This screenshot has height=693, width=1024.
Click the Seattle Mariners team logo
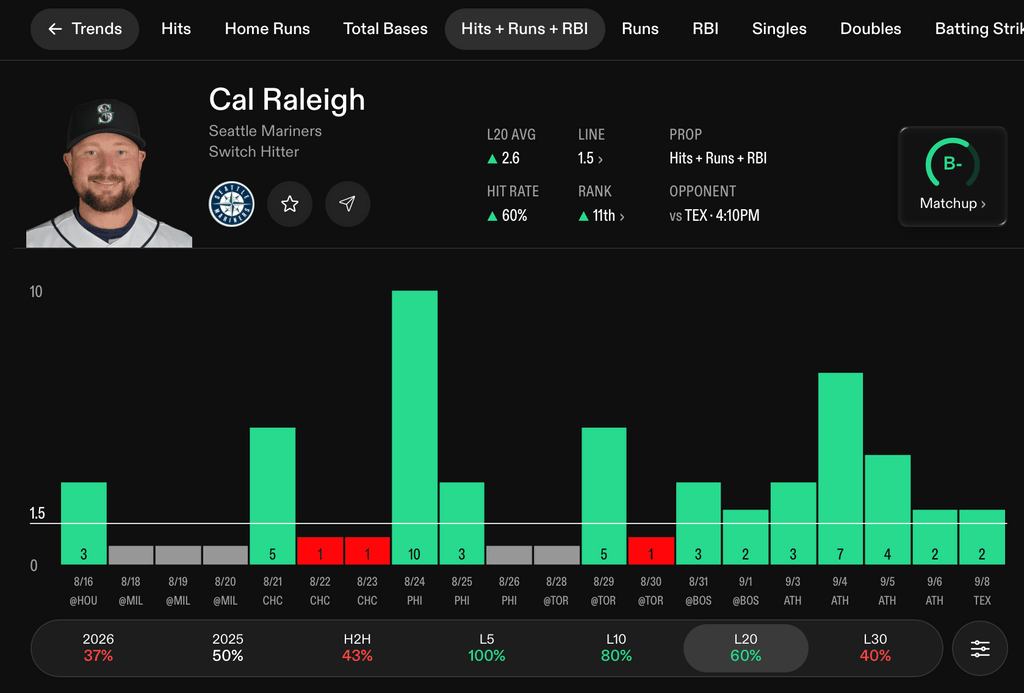(x=231, y=204)
